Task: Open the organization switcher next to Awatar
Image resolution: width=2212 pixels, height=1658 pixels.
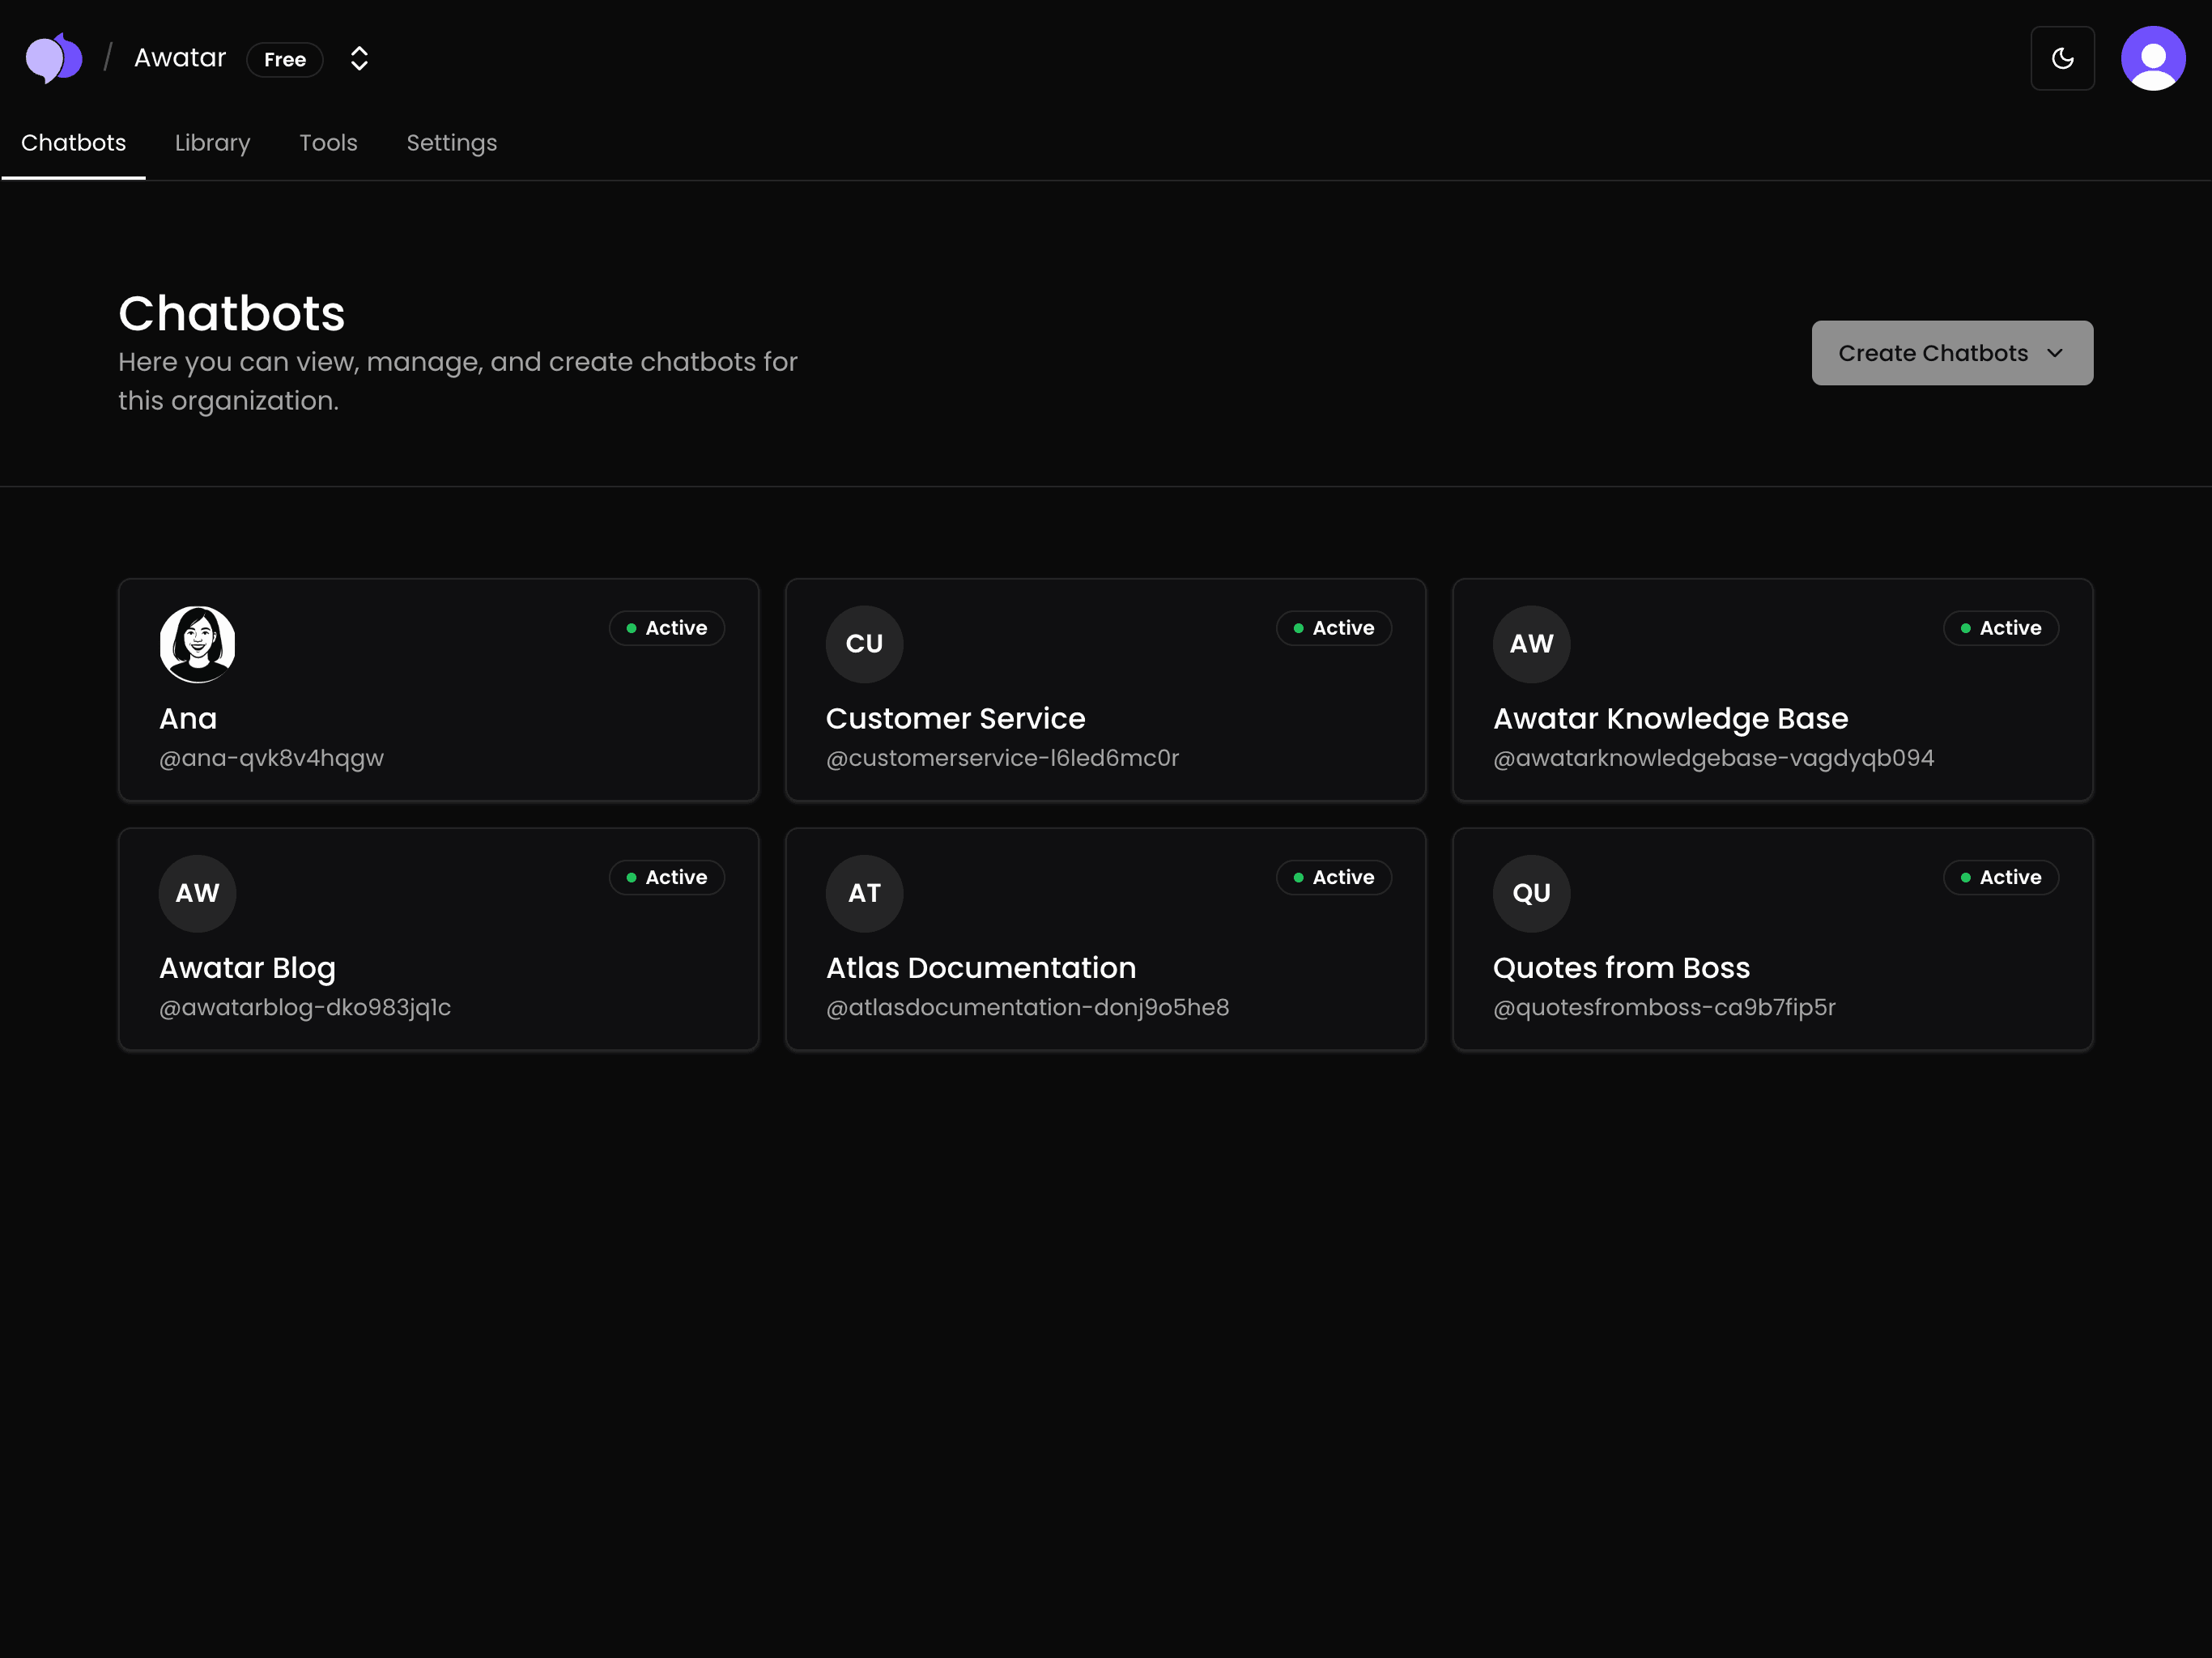Action: point(358,58)
